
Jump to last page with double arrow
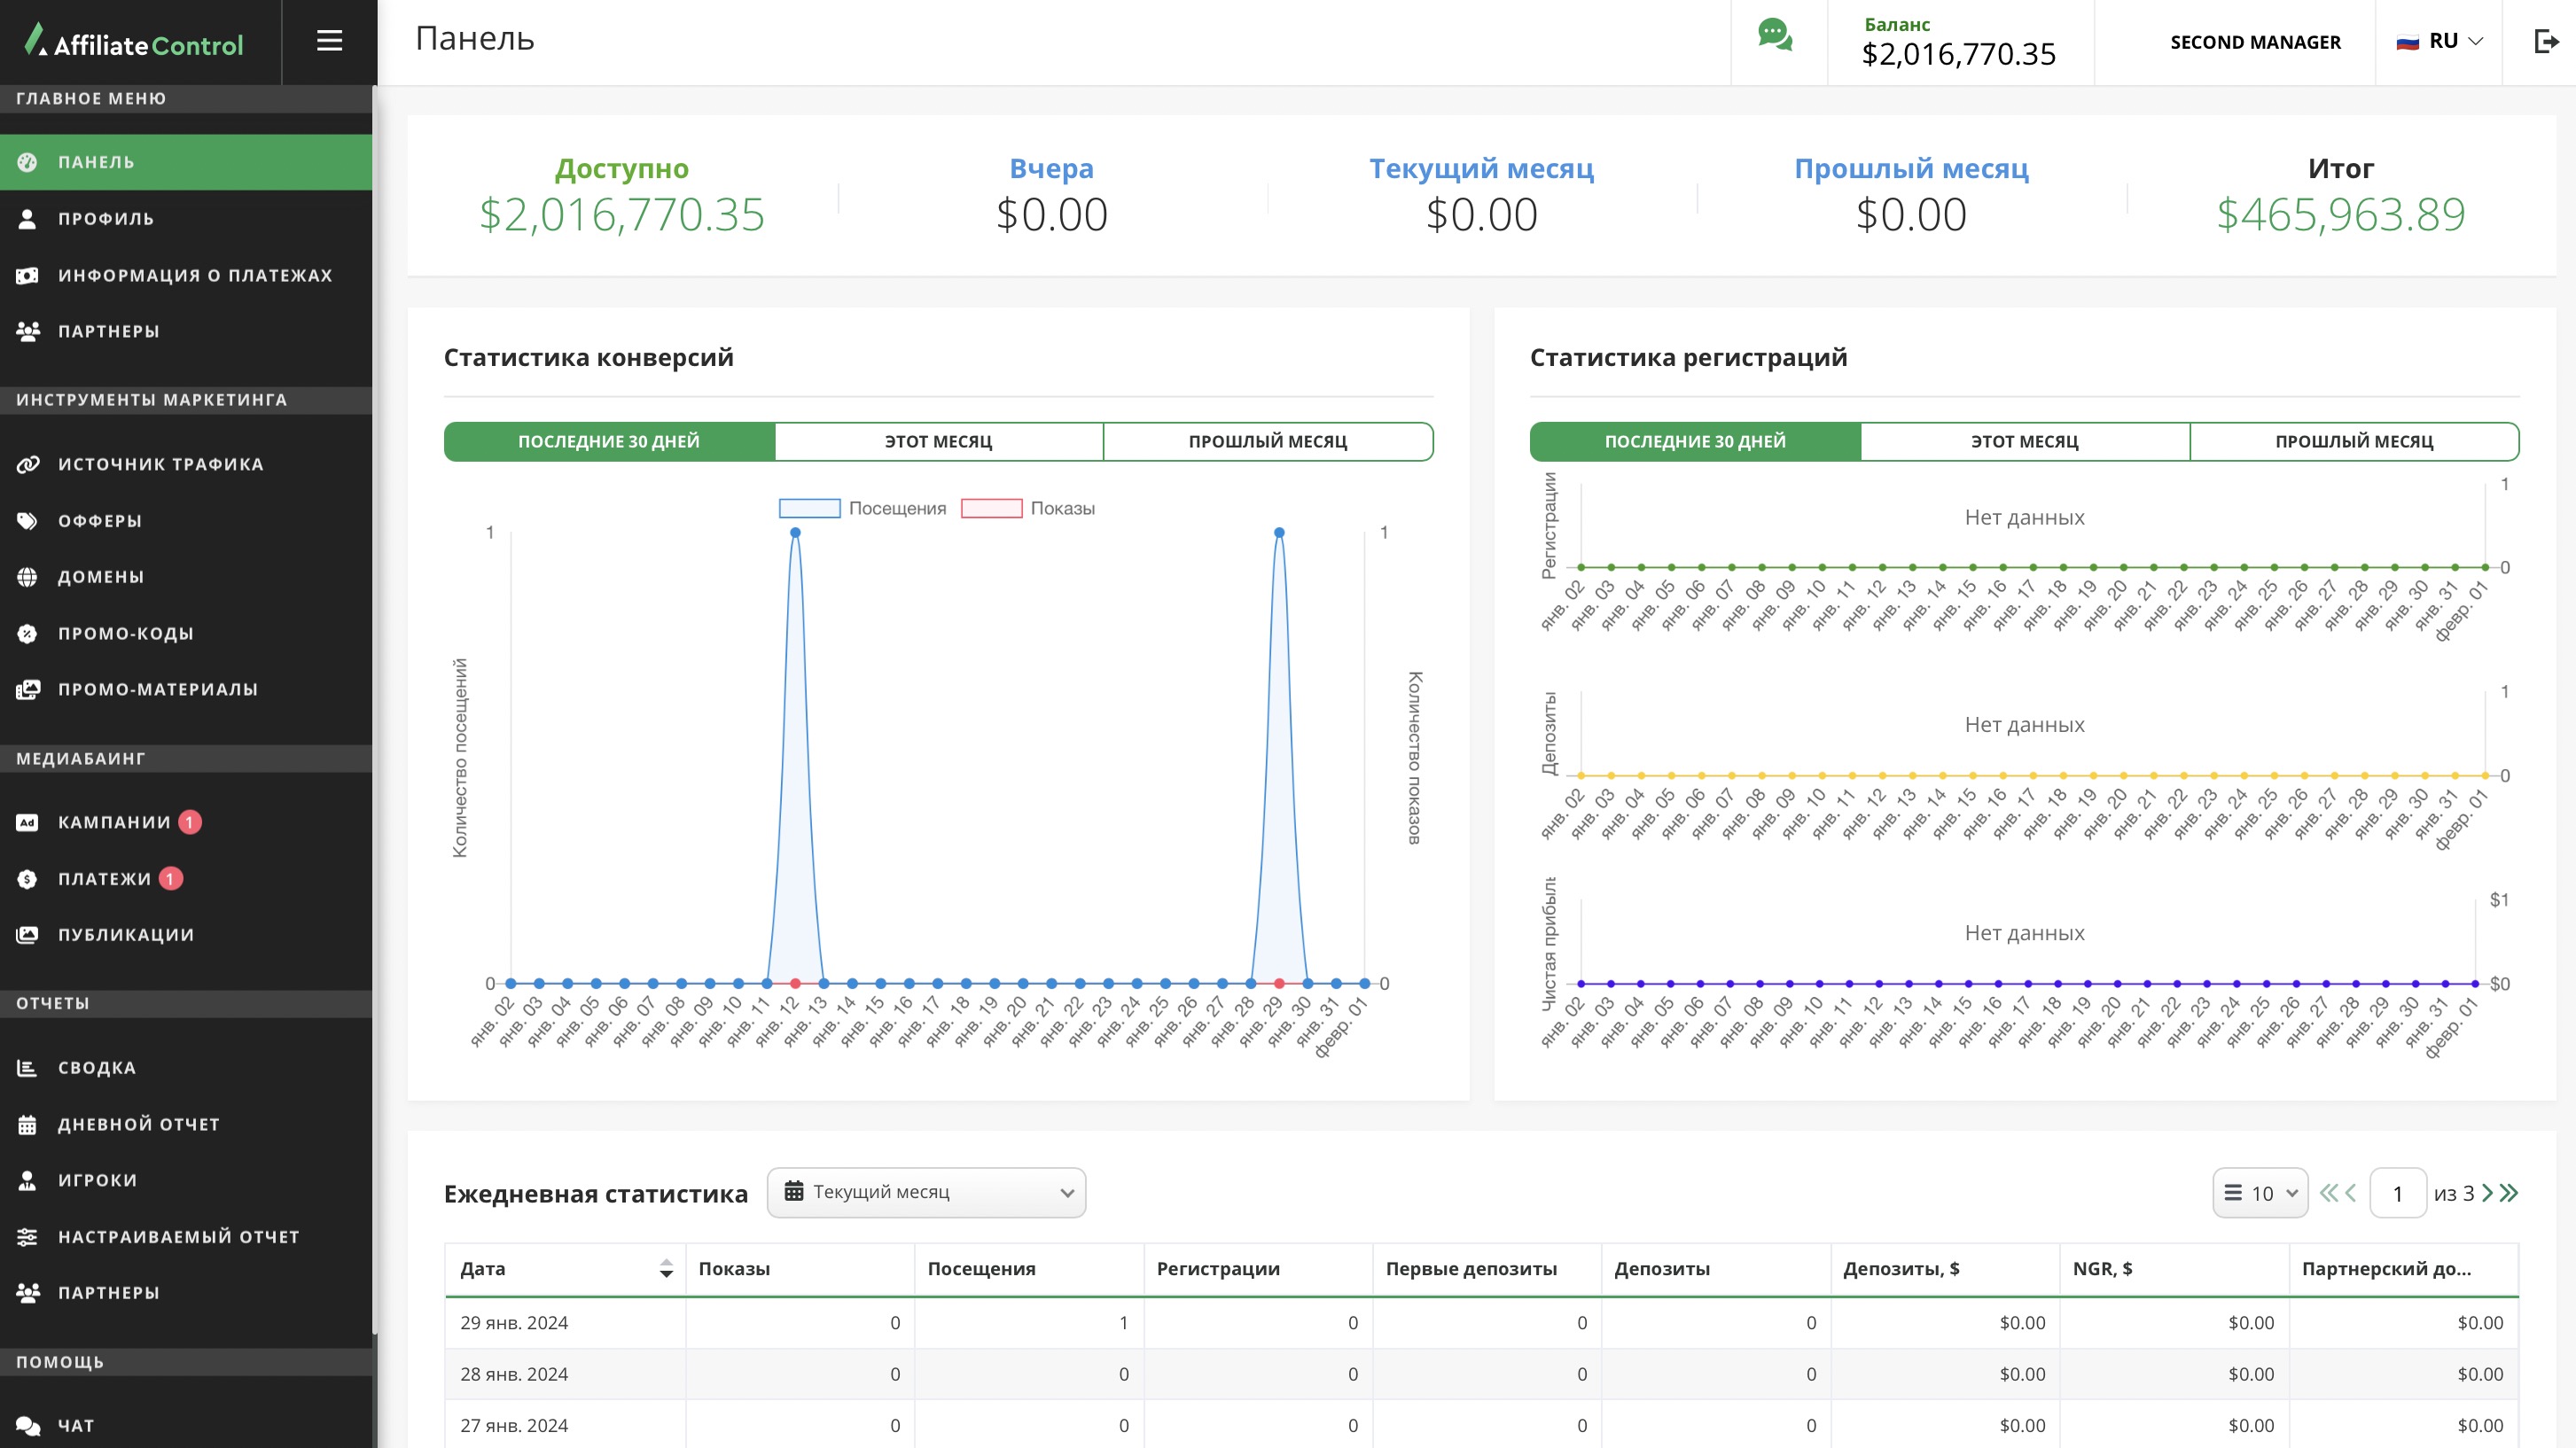pos(2509,1193)
